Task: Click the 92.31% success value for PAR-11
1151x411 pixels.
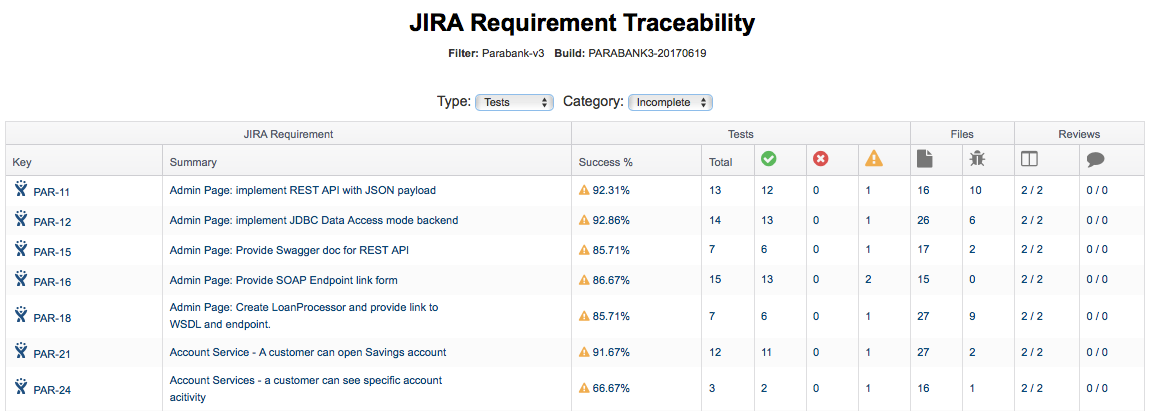Action: [x=611, y=190]
